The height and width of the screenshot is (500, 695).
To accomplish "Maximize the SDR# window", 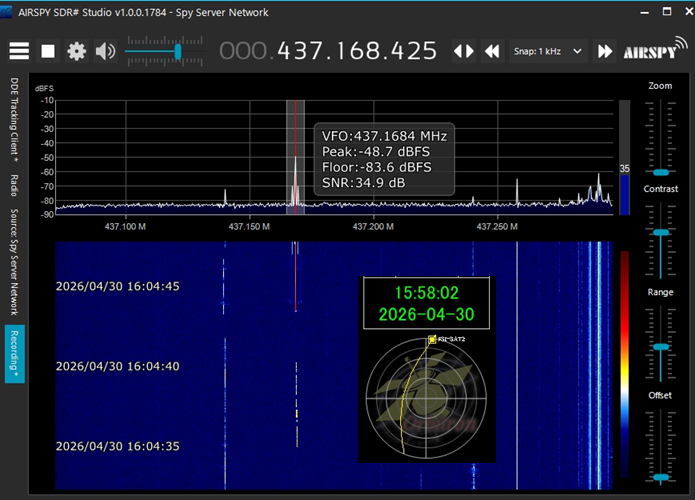I will pyautogui.click(x=667, y=12).
